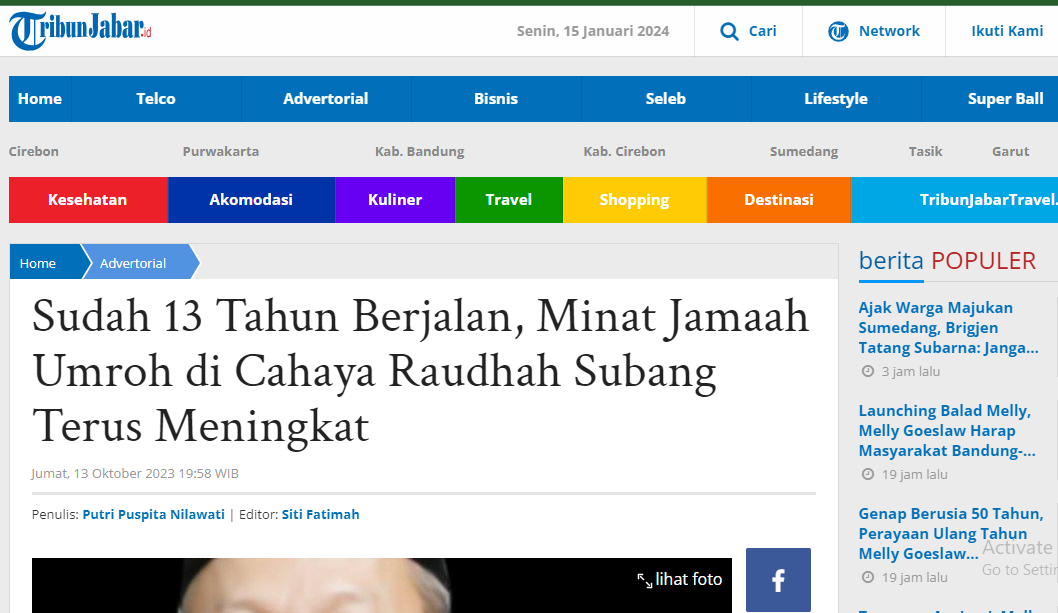Open the Seleb menu item
Viewport: 1058px width, 613px height.
coord(666,99)
